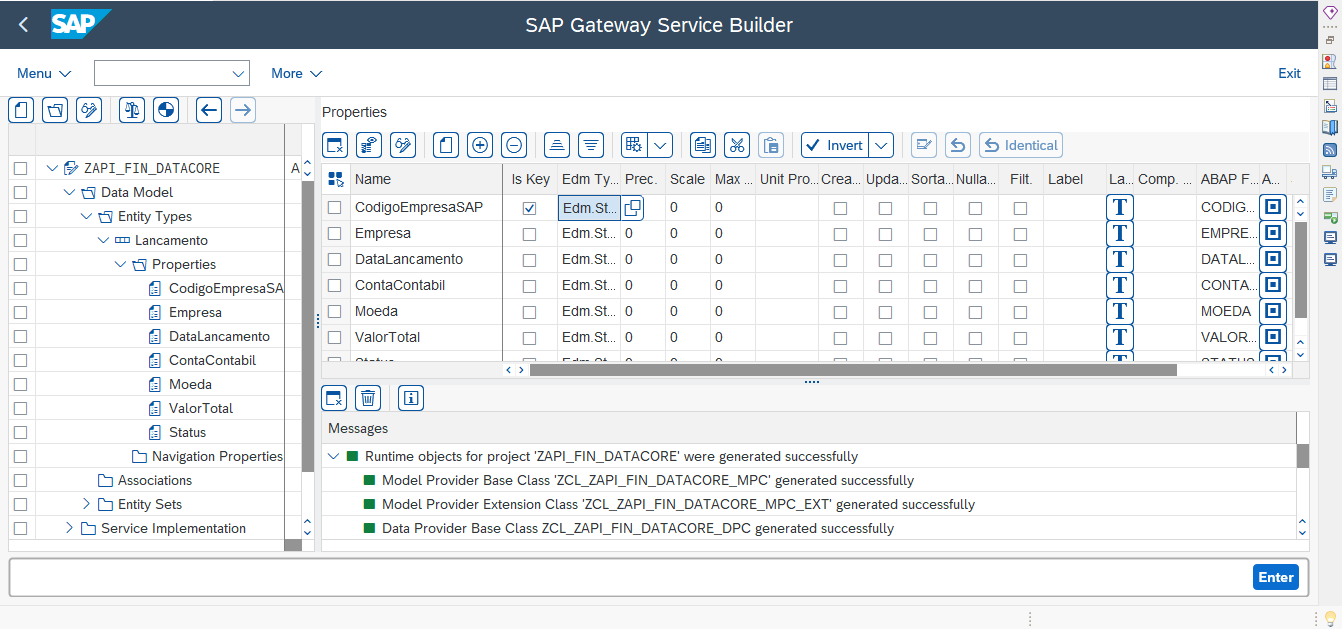Screen dimensions: 1342x629
Task: Cut the selected property using the scissors icon
Action: click(737, 145)
